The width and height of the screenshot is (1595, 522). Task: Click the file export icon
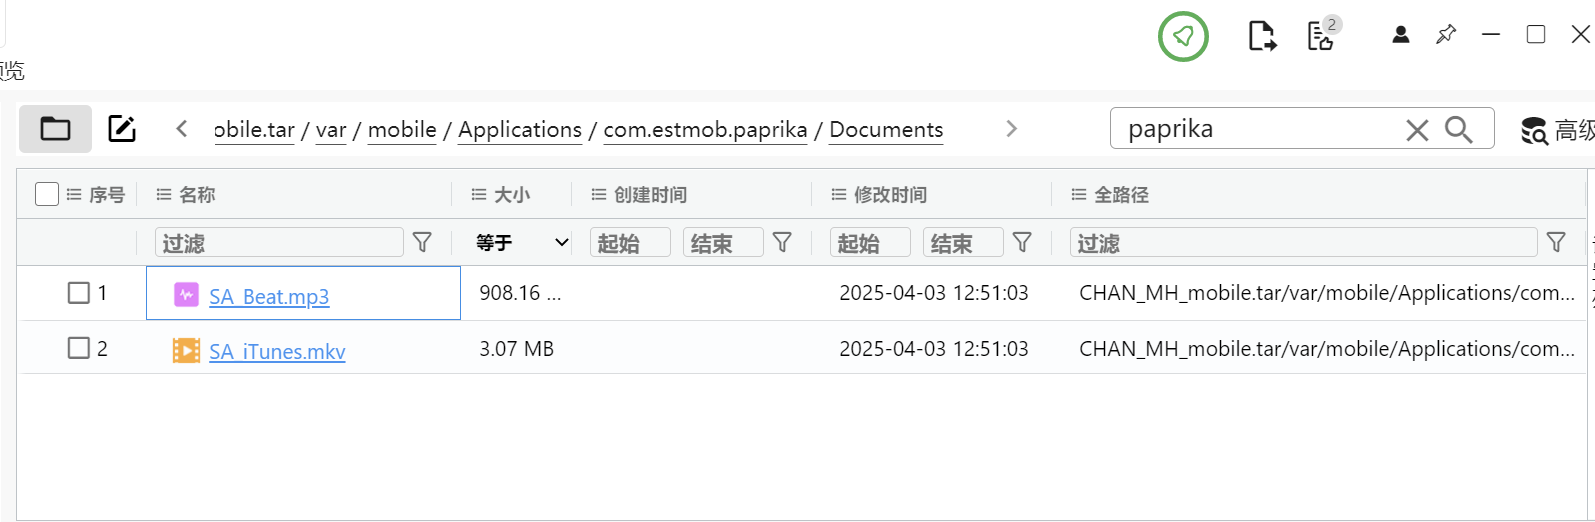1262,37
